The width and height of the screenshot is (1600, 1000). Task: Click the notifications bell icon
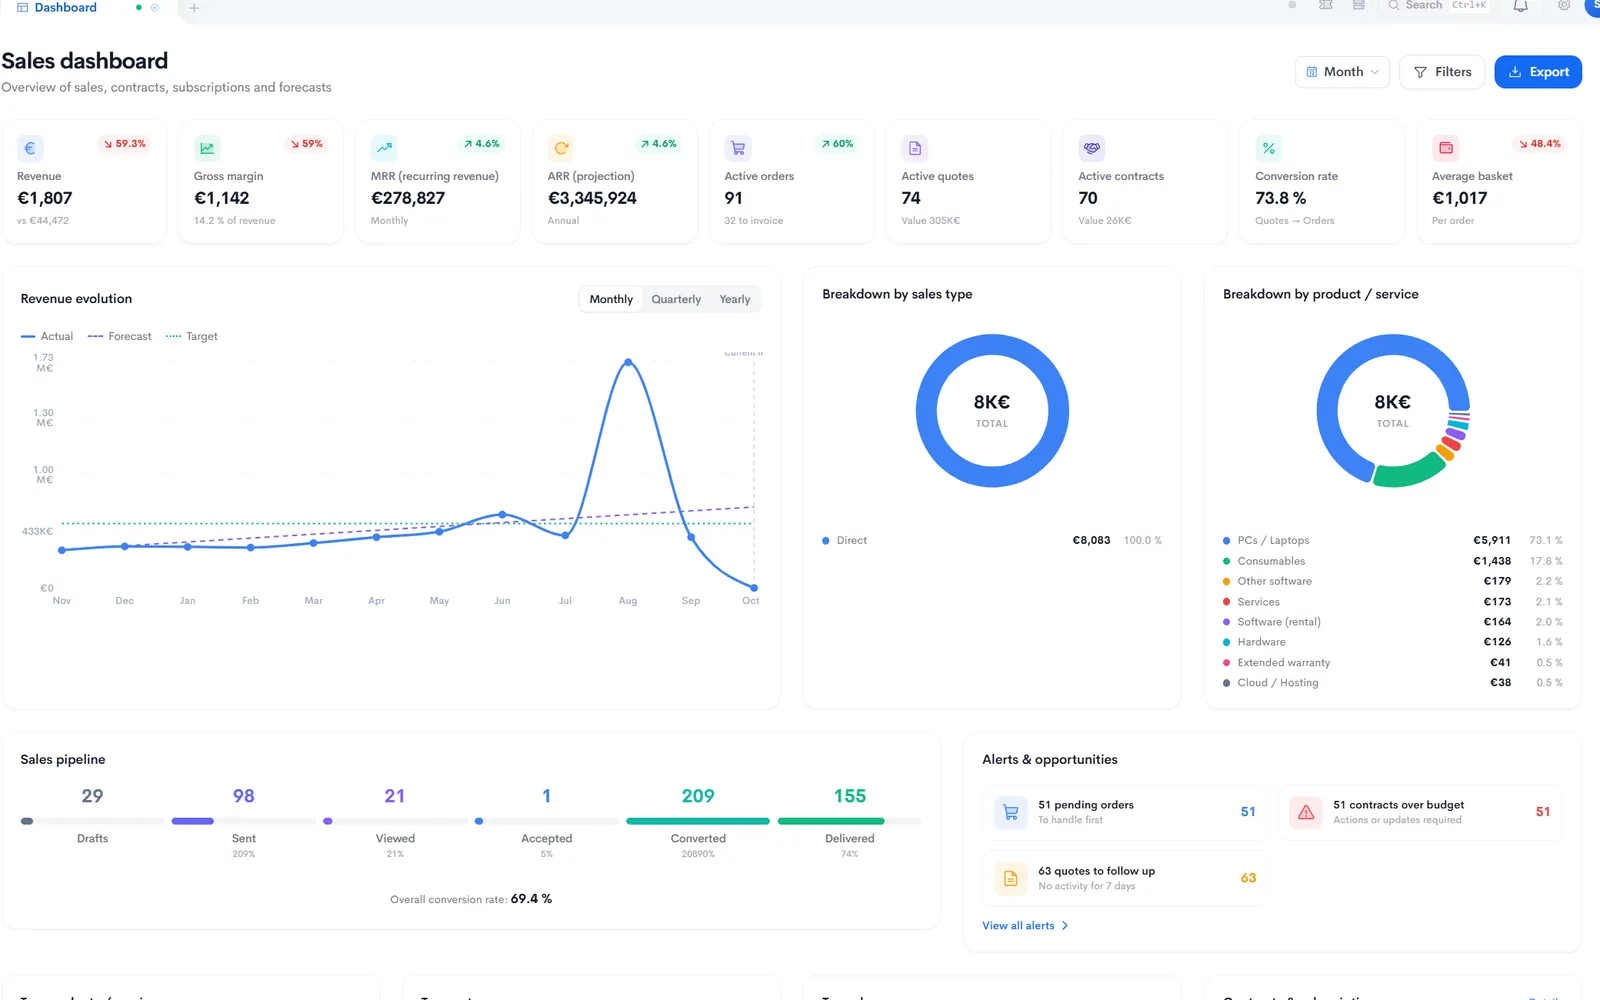[1520, 6]
